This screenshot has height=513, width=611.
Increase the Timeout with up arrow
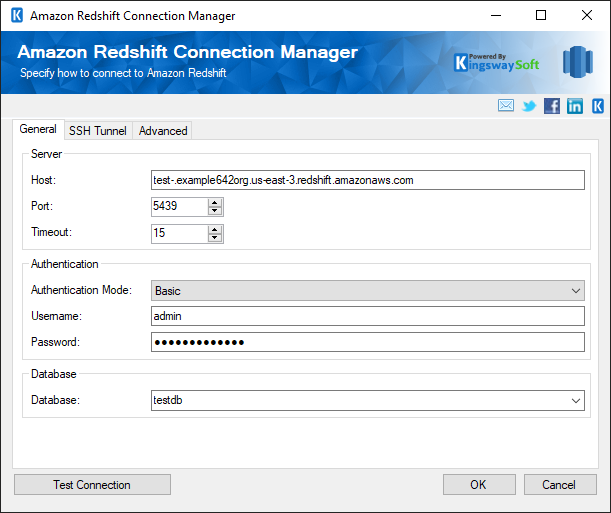pyautogui.click(x=215, y=229)
